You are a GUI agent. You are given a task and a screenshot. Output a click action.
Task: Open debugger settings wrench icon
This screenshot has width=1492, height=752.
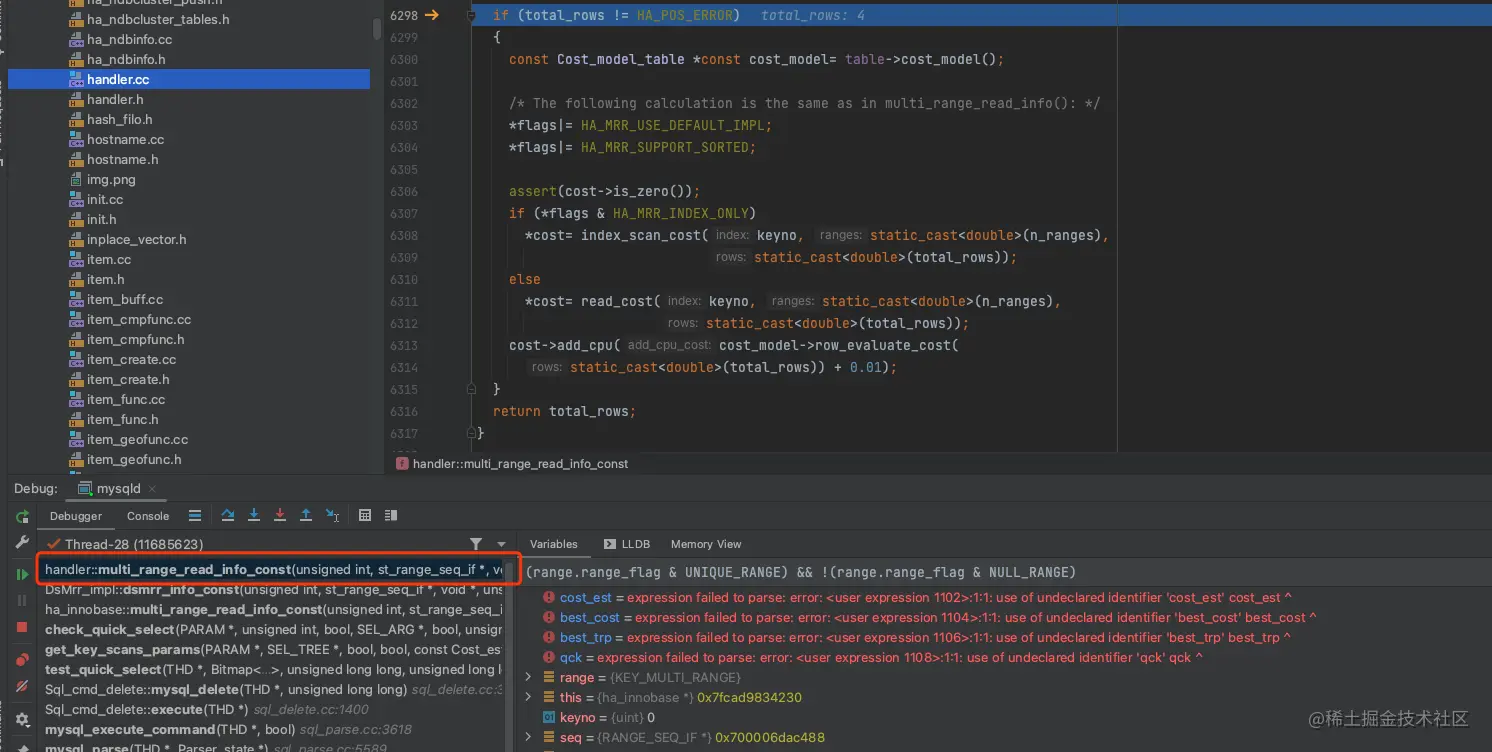click(21, 542)
